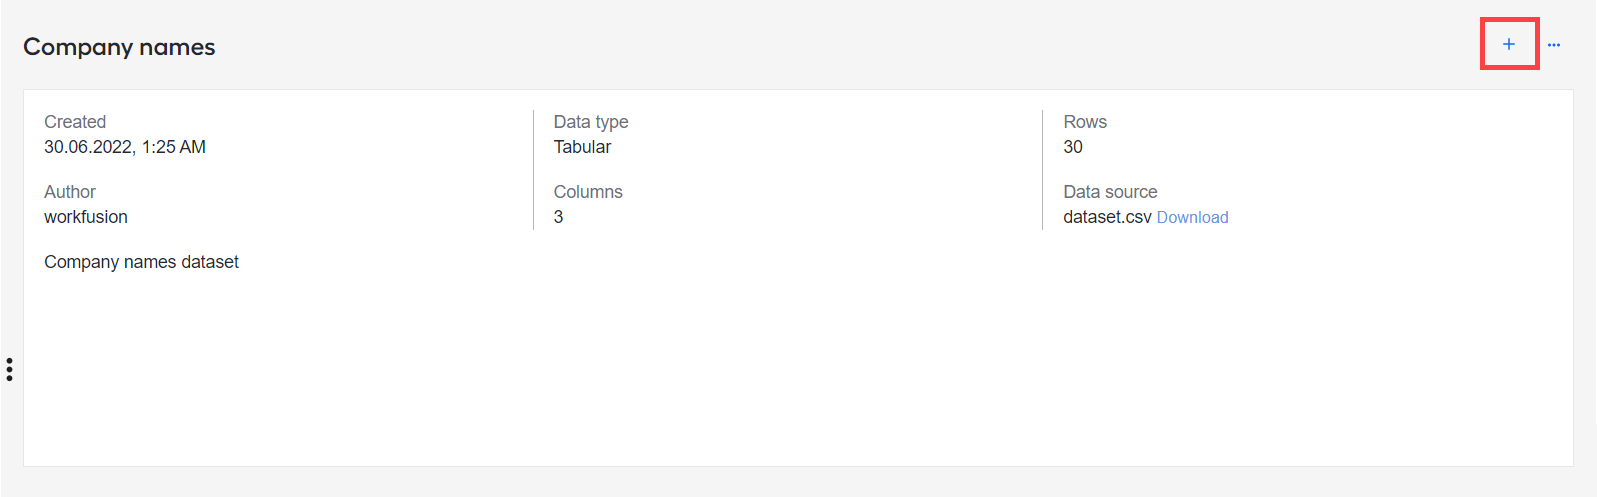Screen dimensions: 1597x497
Task: Select the rows count value 30
Action: [1073, 147]
